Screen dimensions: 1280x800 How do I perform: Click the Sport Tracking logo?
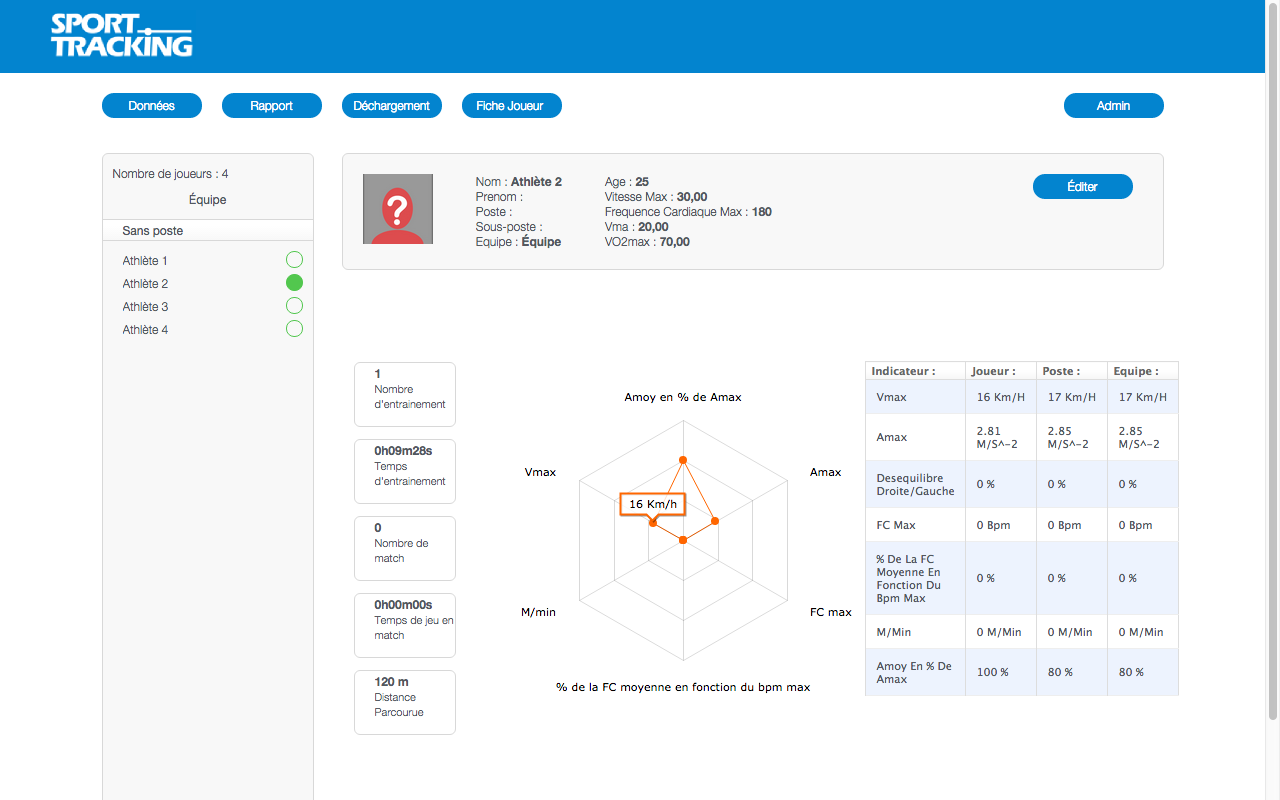121,35
